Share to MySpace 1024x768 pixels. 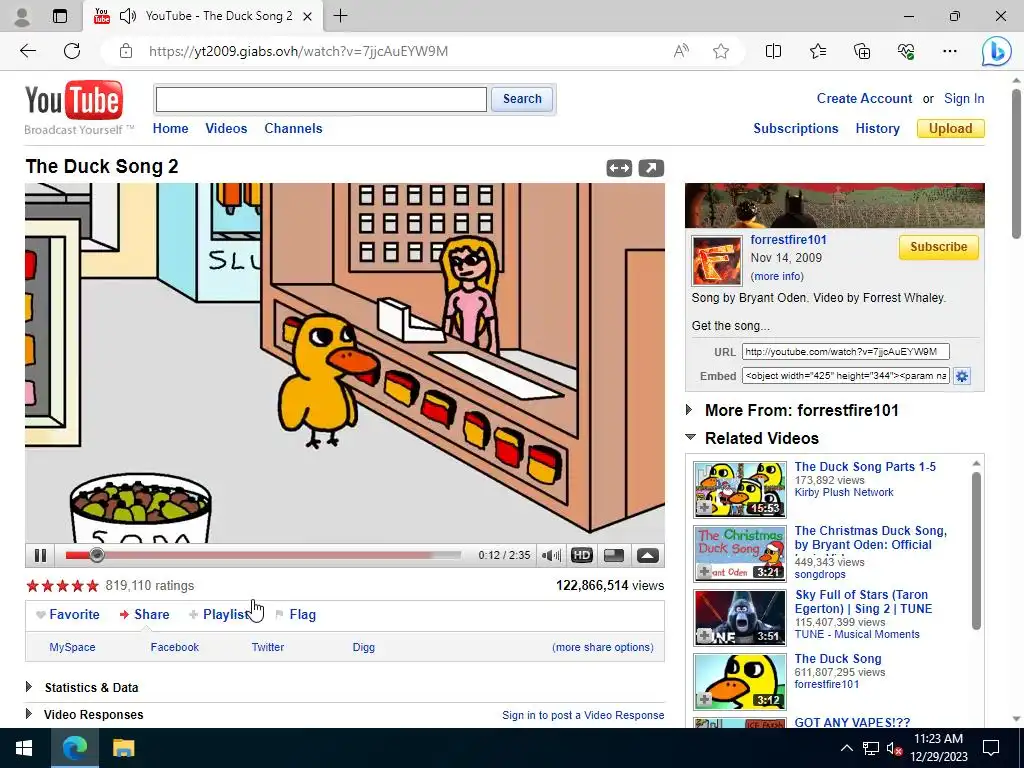(72, 647)
